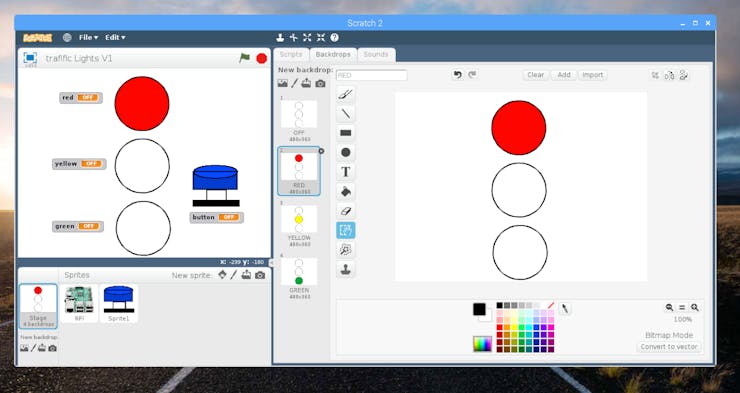This screenshot has height=393, width=740.
Task: Toggle the button variable OFF switch
Action: [x=228, y=217]
